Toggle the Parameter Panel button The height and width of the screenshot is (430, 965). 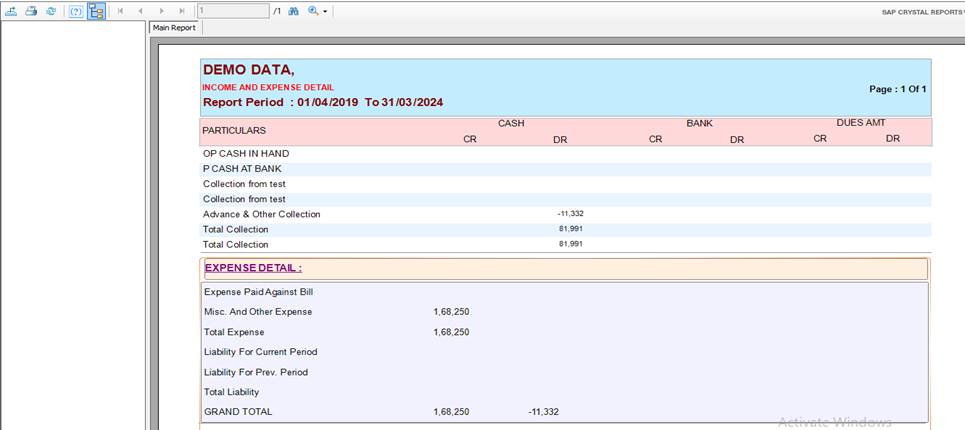point(76,11)
